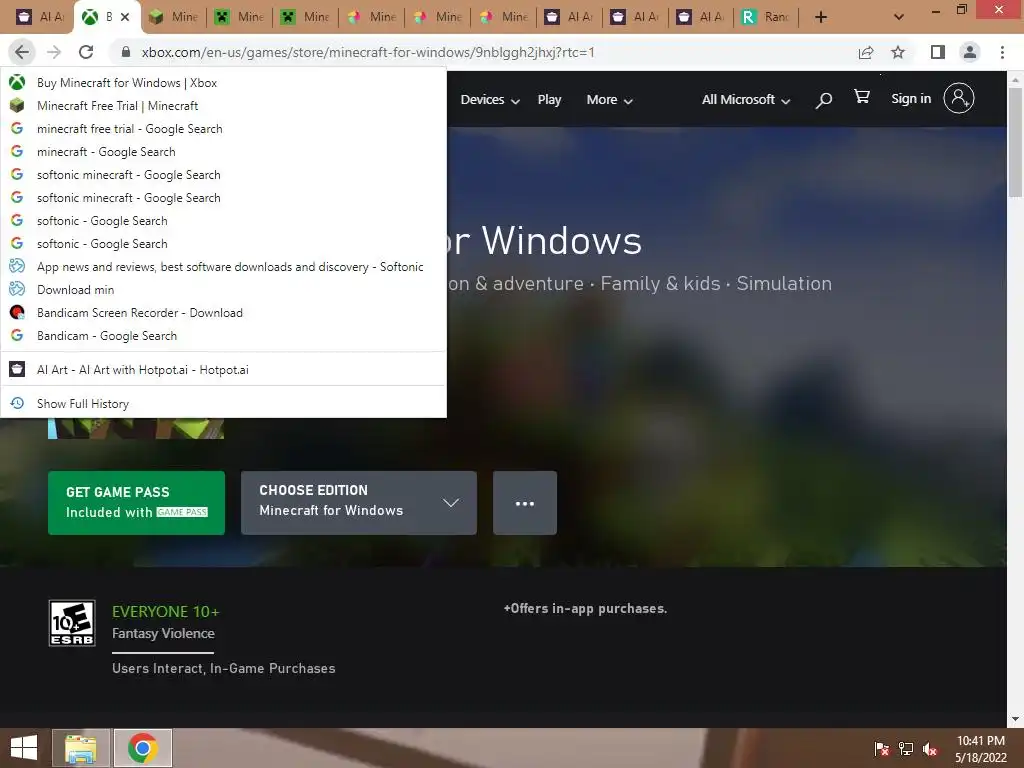Image resolution: width=1024 pixels, height=768 pixels.
Task: Click the browser forward arrow
Action: click(x=54, y=52)
